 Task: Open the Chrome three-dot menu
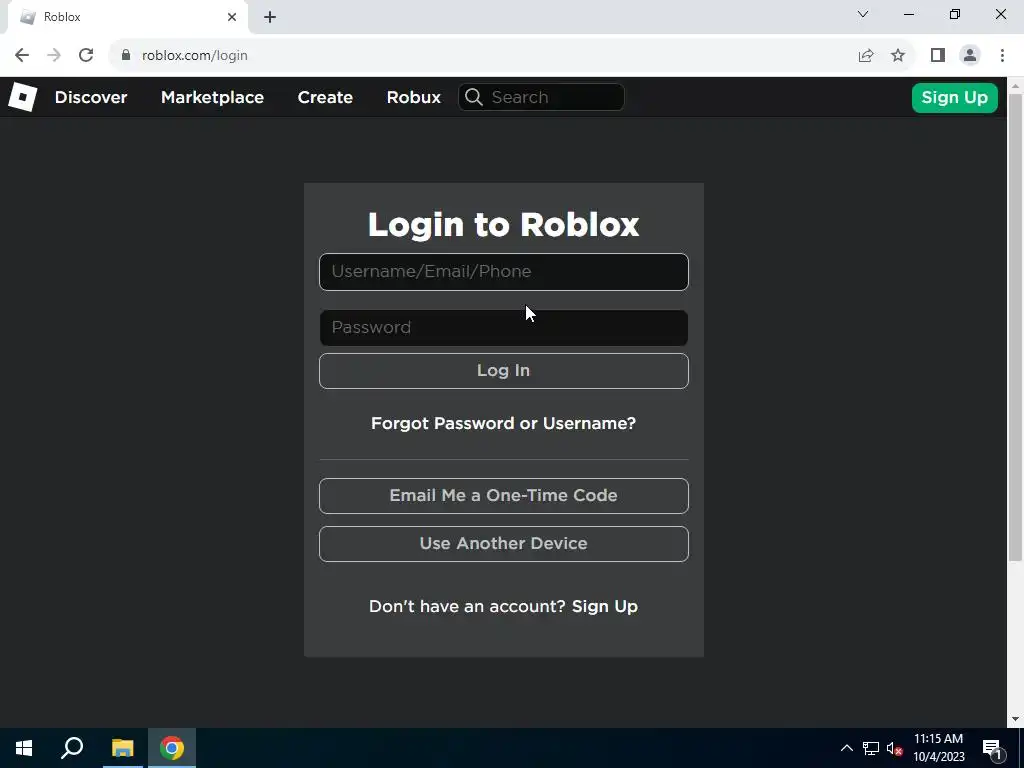click(x=1002, y=56)
